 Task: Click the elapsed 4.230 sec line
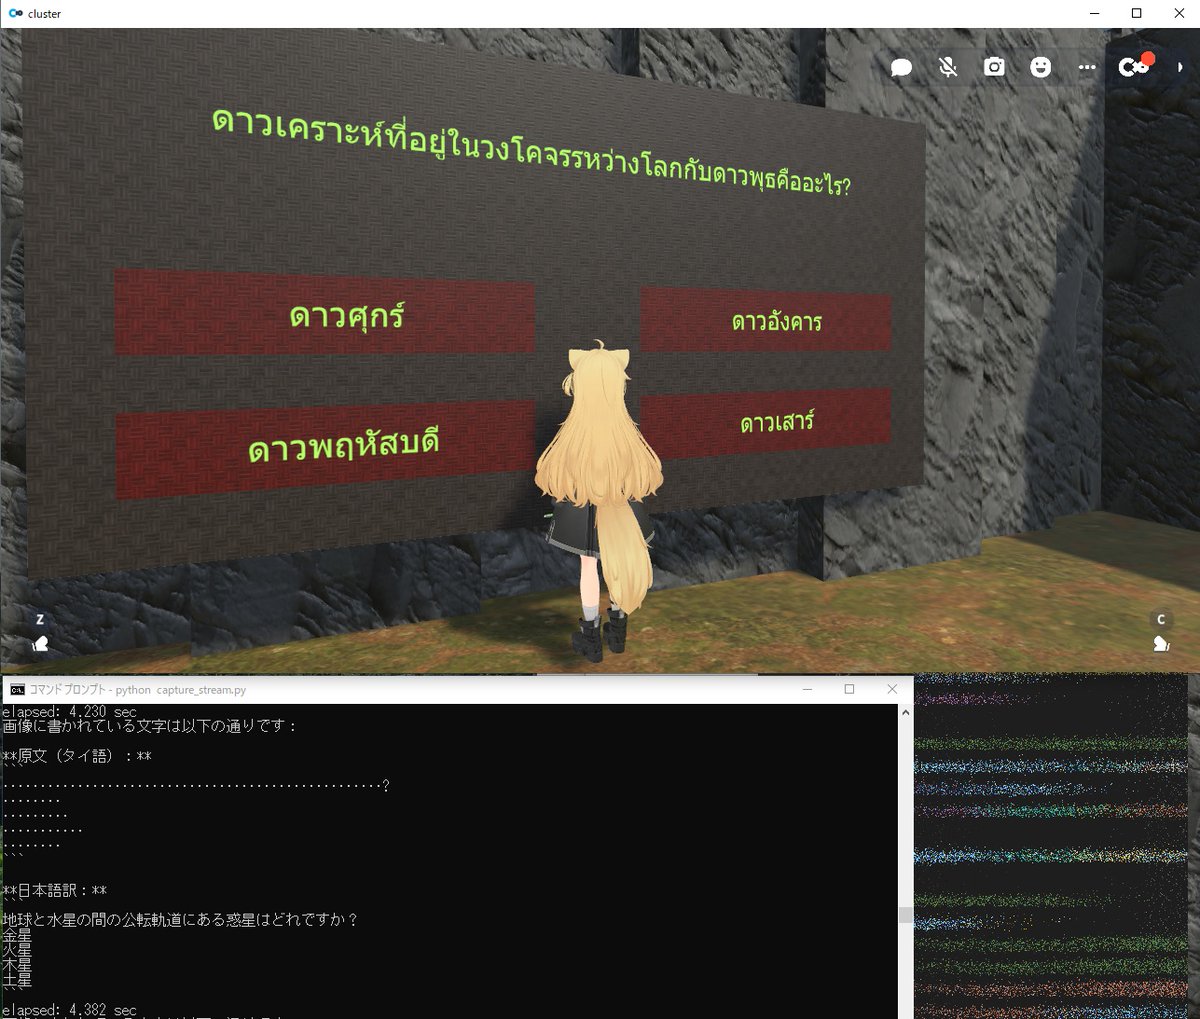(69, 712)
